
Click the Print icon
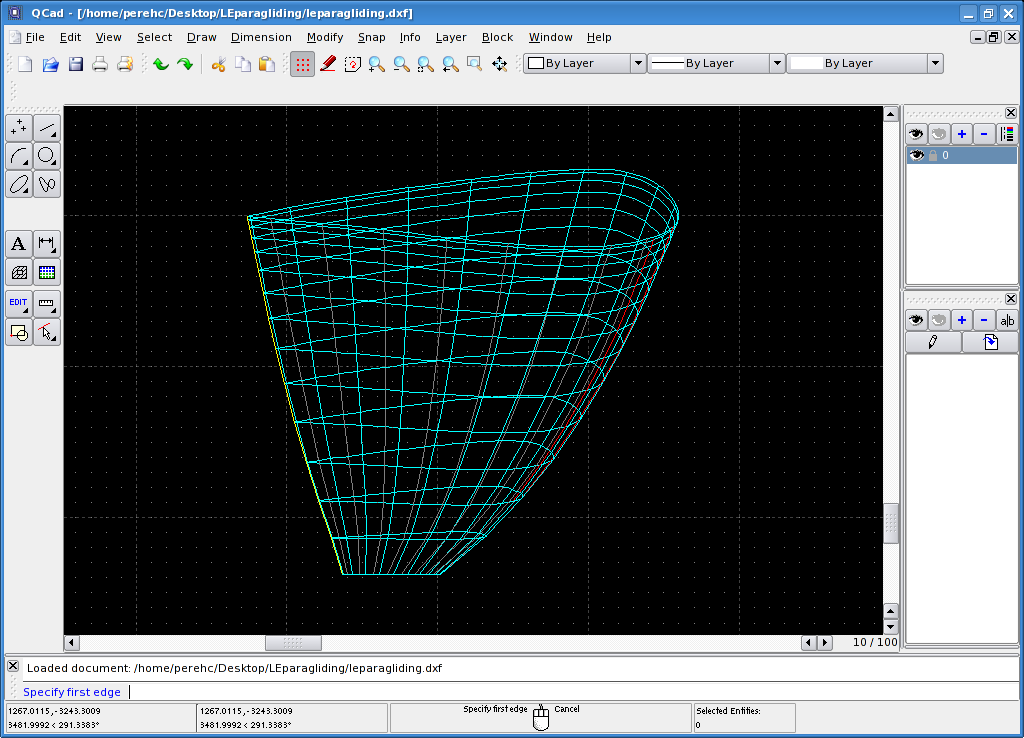pyautogui.click(x=100, y=64)
